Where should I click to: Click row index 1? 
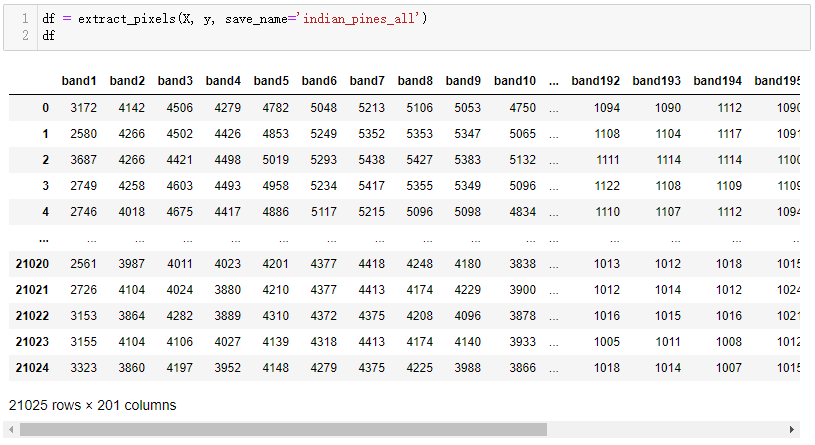pyautogui.click(x=46, y=134)
